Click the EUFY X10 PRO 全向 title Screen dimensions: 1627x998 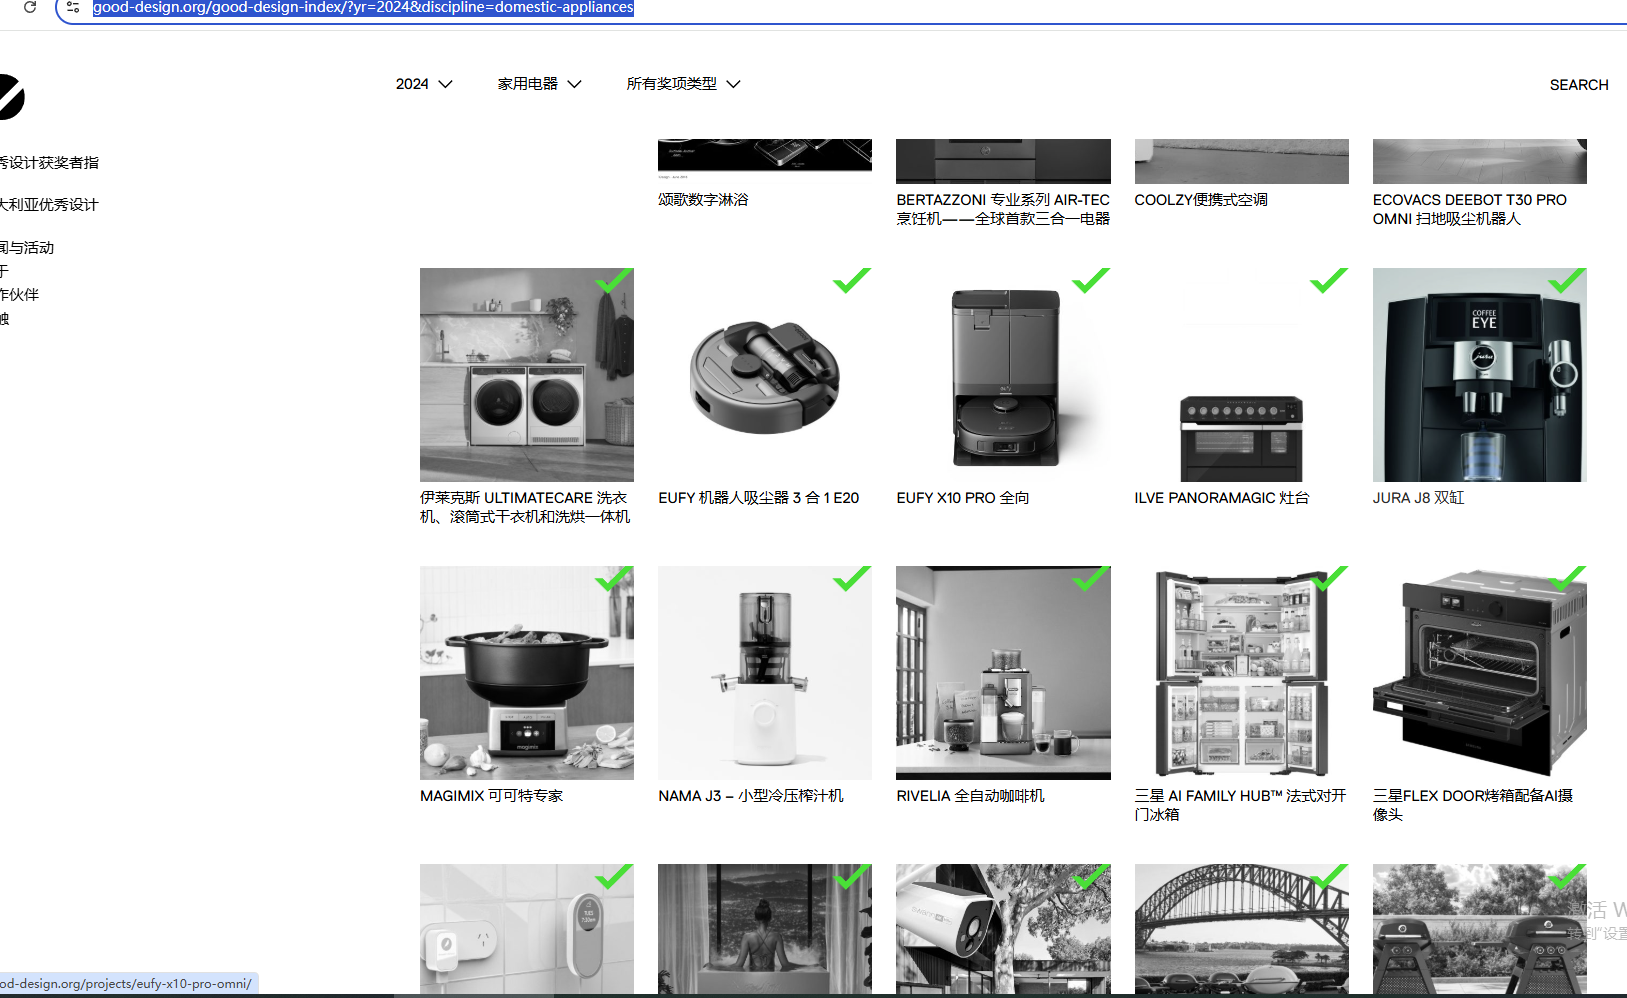point(963,498)
